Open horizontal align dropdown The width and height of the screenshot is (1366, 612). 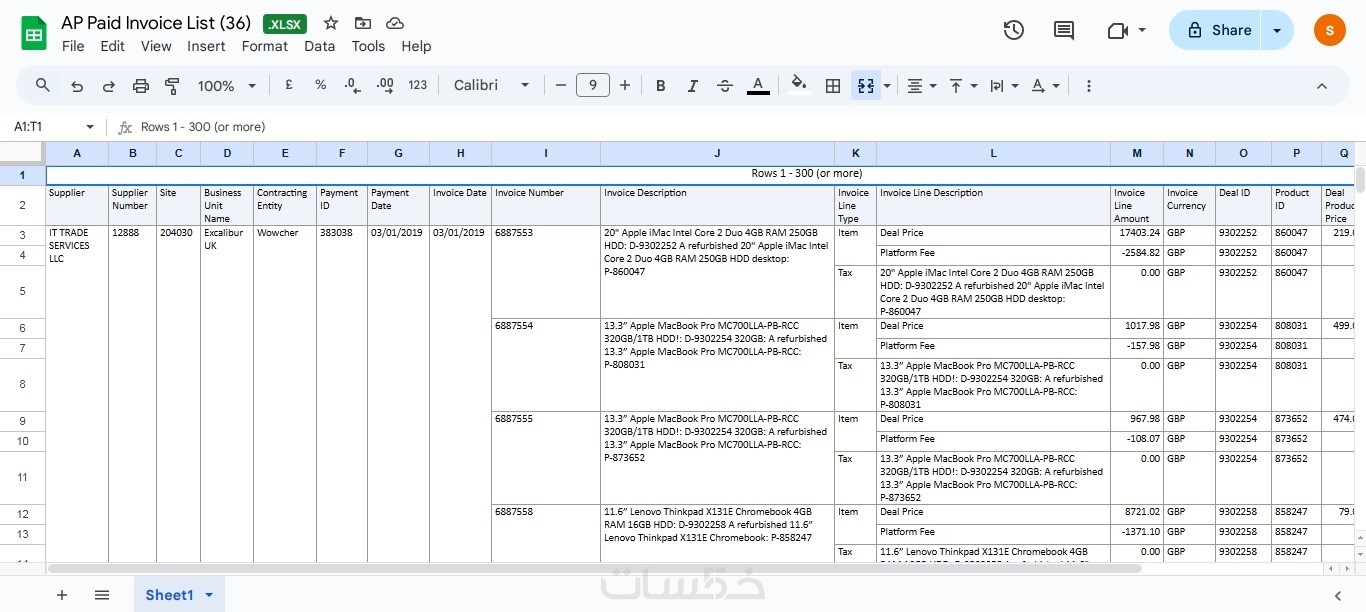pyautogui.click(x=921, y=86)
